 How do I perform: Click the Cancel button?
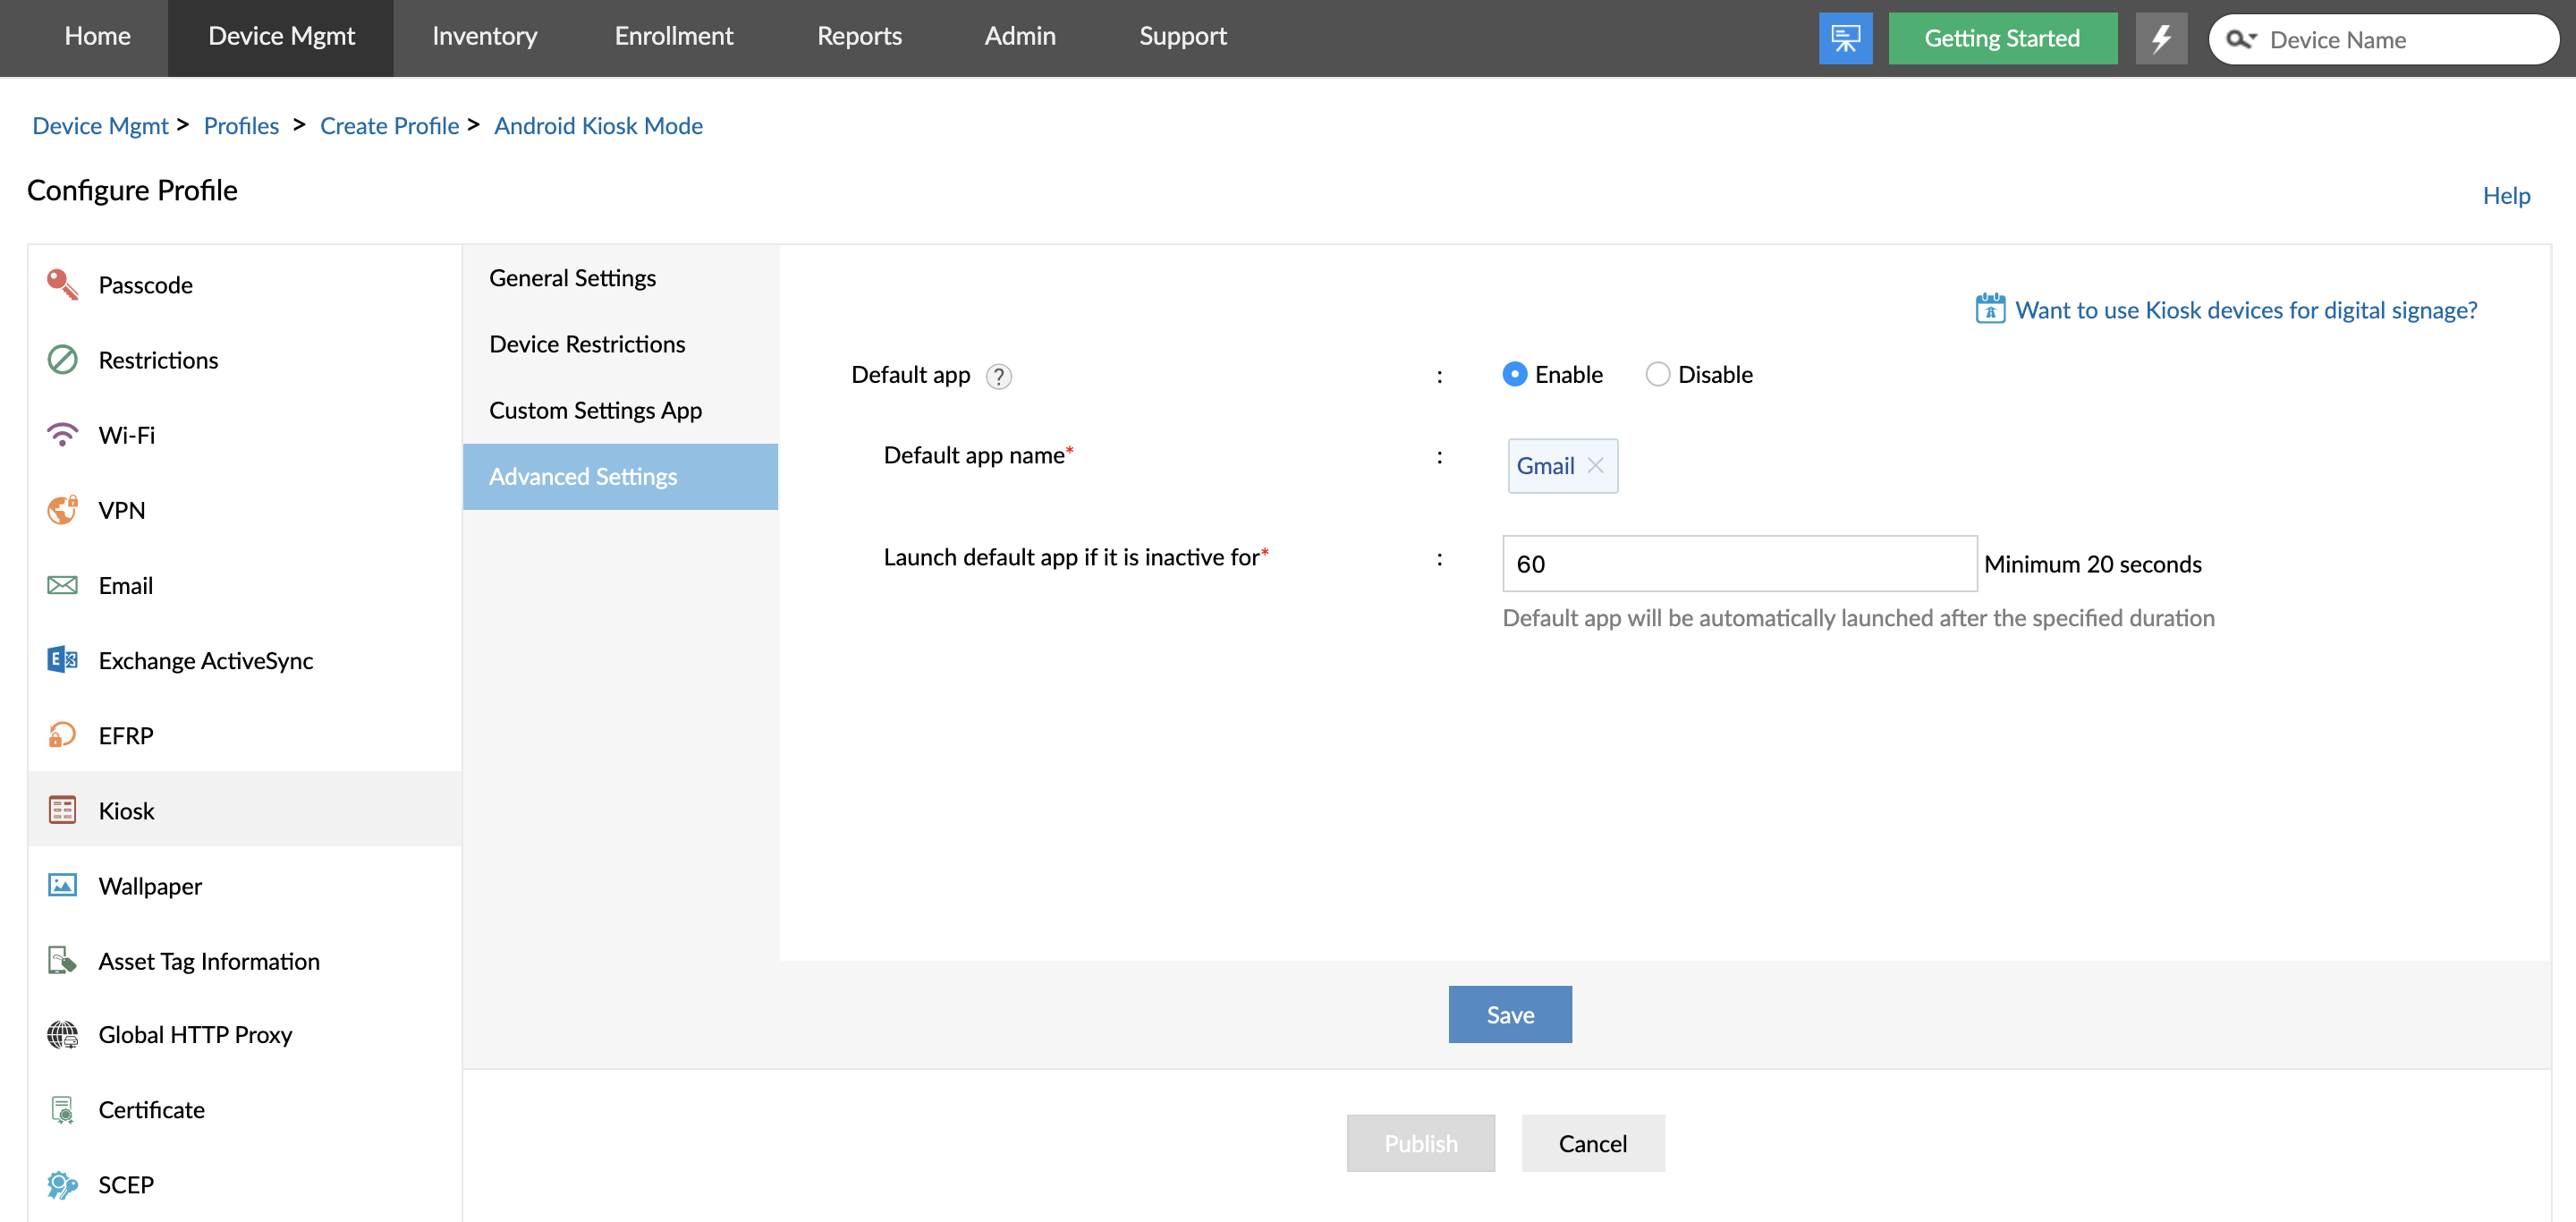coord(1592,1143)
